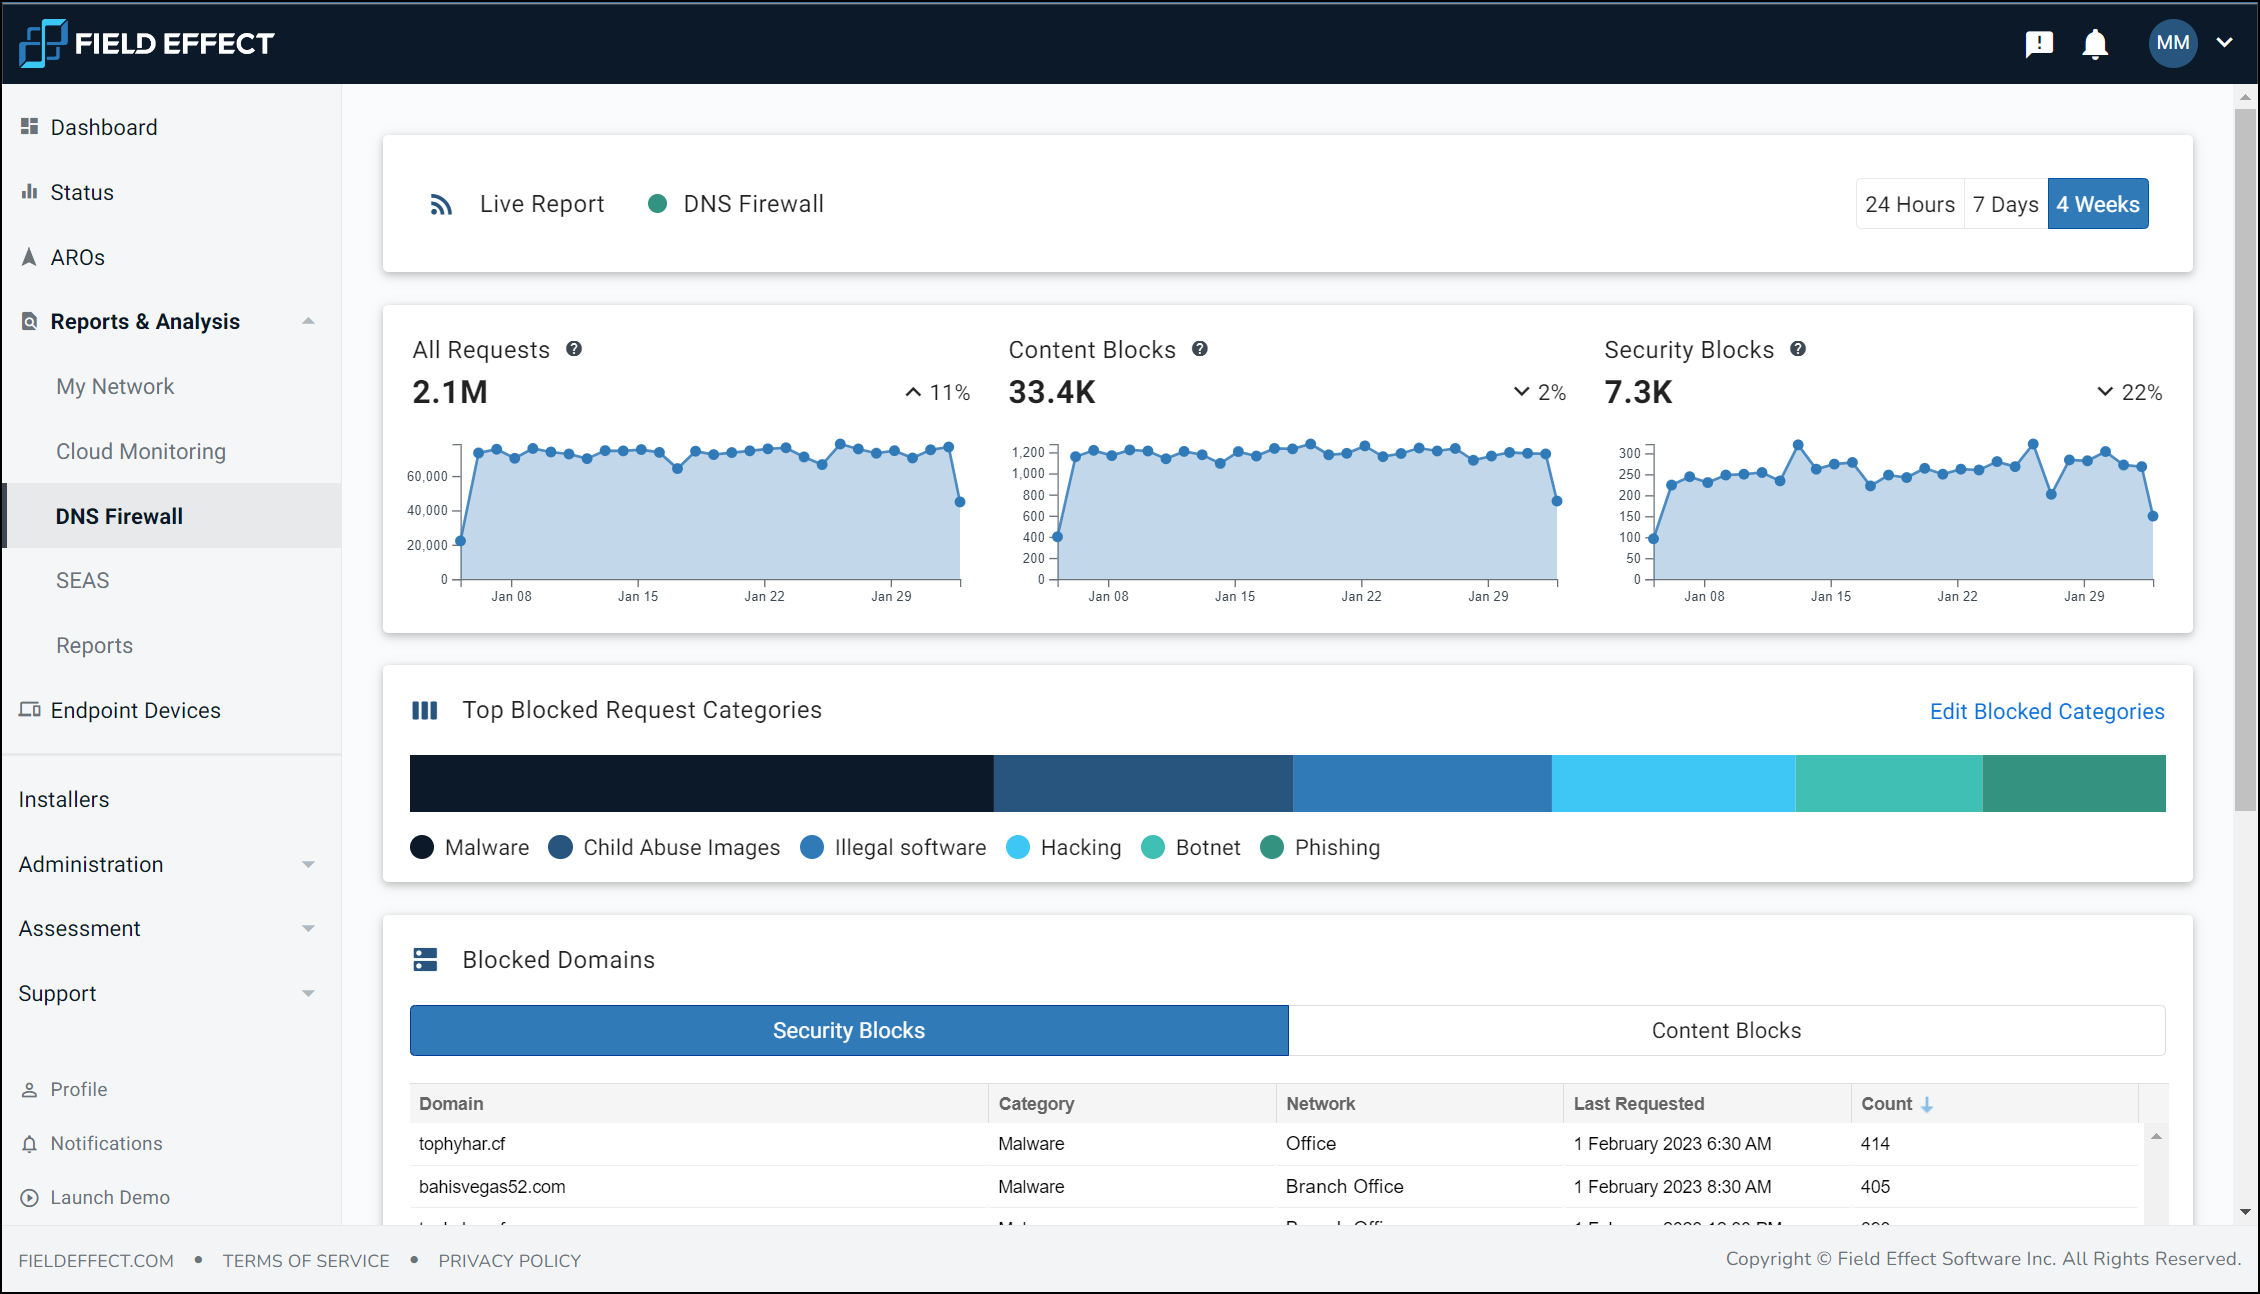Click the All Requests help icon

[x=574, y=349]
